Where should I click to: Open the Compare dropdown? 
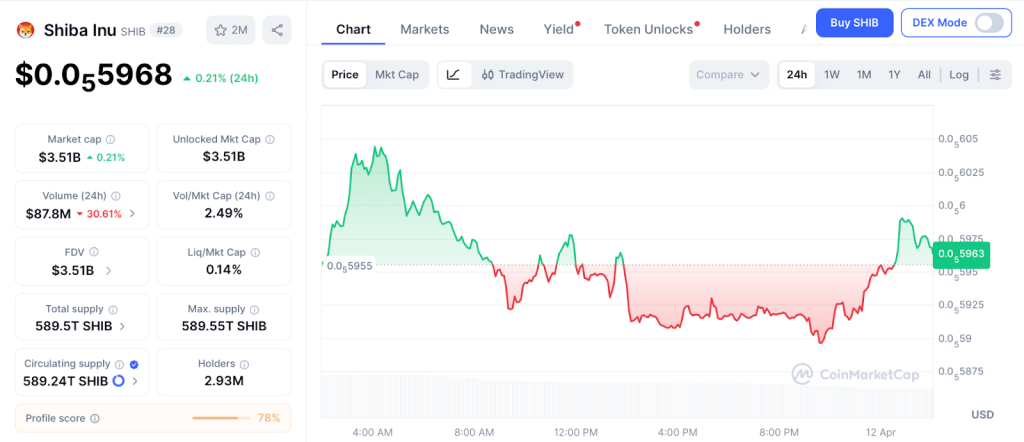(x=729, y=75)
